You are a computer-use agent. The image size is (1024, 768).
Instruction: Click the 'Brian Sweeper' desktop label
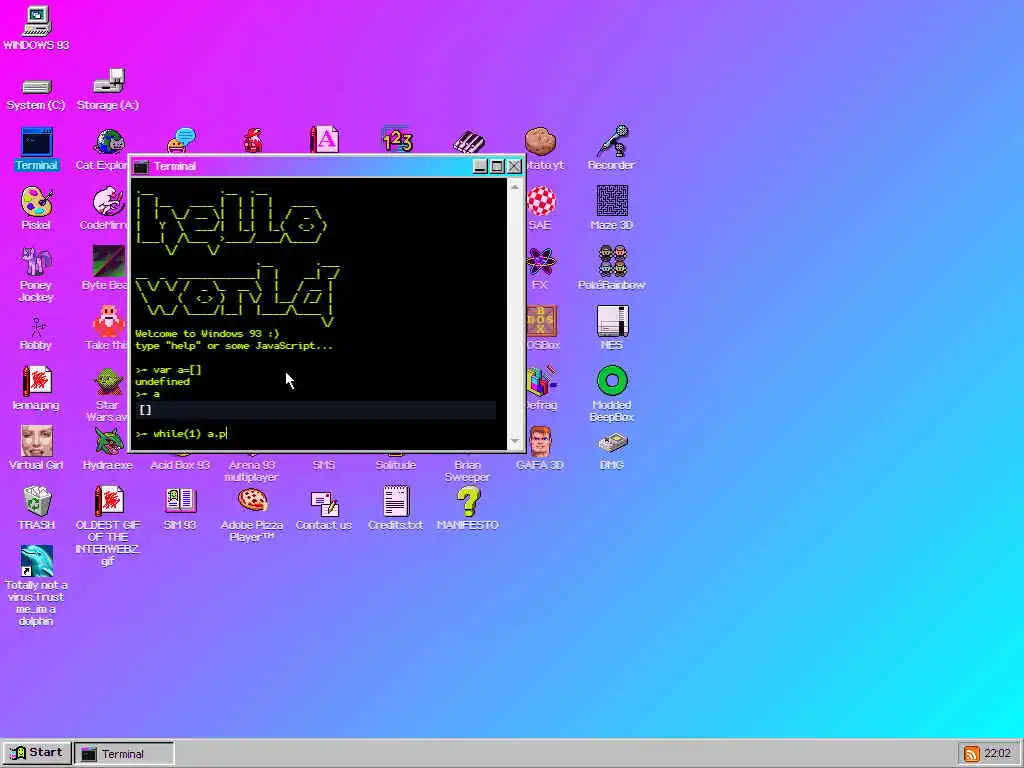click(x=468, y=471)
